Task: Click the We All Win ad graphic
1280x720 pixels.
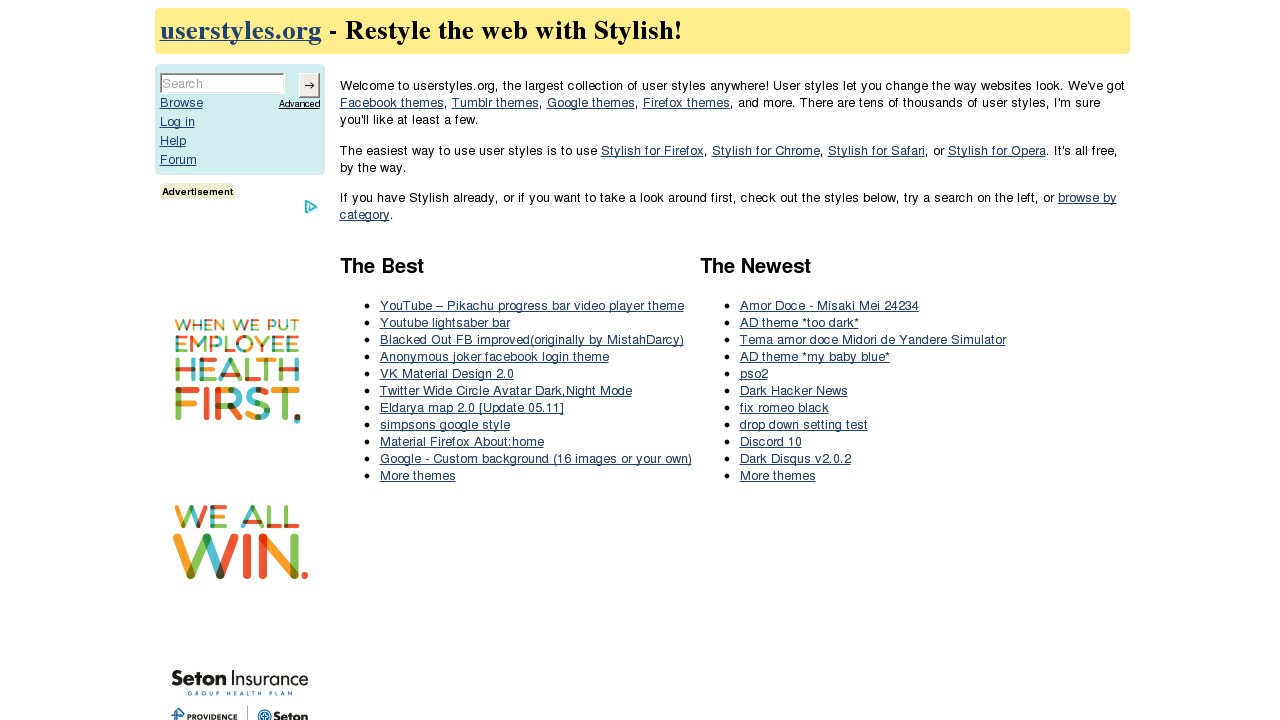Action: [240, 542]
